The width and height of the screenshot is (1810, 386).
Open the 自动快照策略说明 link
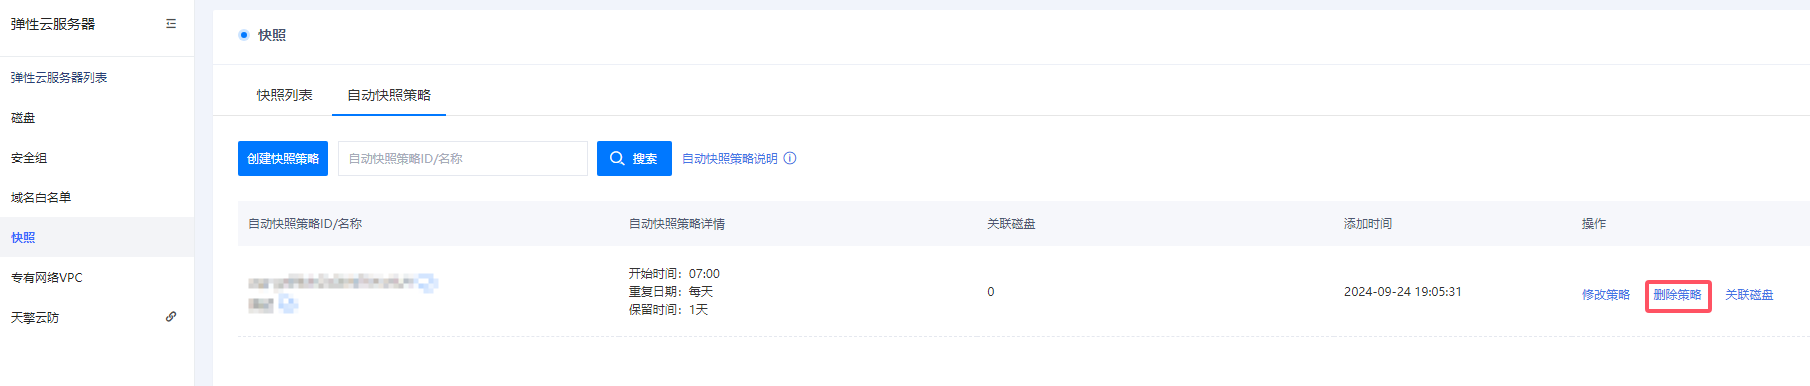click(x=730, y=158)
